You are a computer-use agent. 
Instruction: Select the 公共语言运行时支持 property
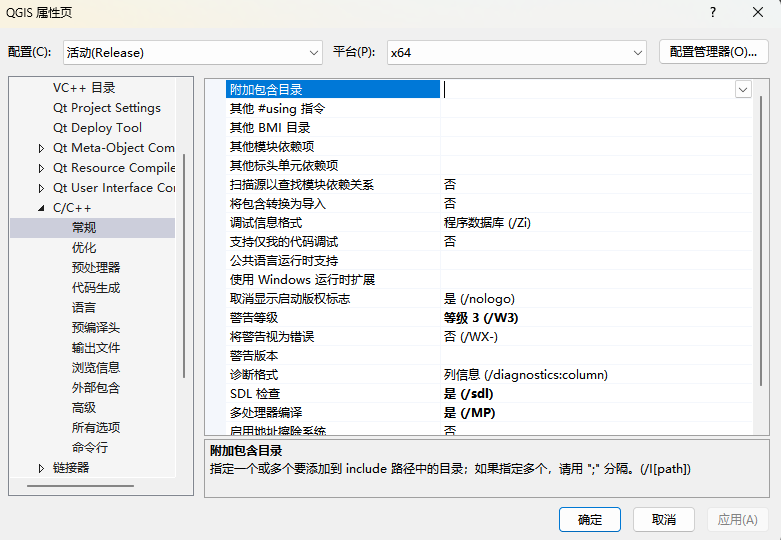[283, 261]
